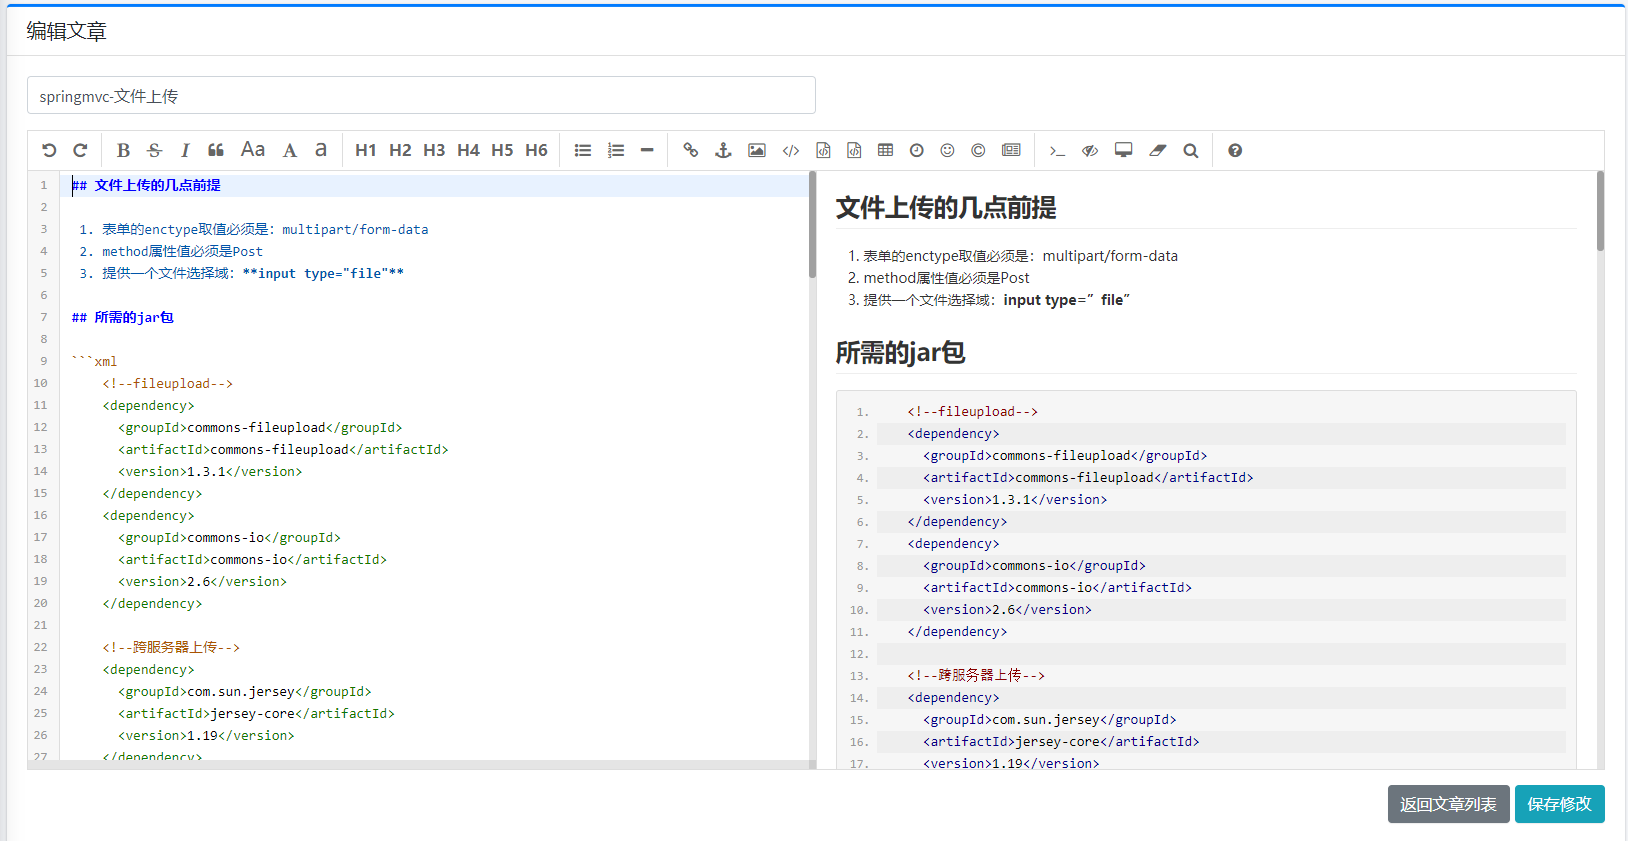This screenshot has height=841, width=1628.
Task: Open the emoji picker with the smiley icon
Action: pos(947,150)
